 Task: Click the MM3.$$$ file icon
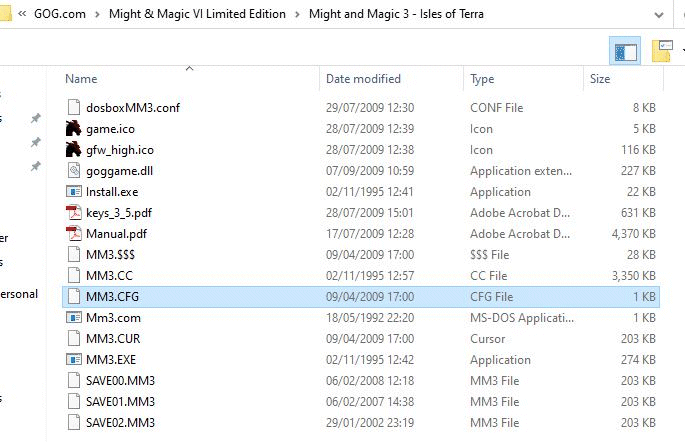coord(74,254)
